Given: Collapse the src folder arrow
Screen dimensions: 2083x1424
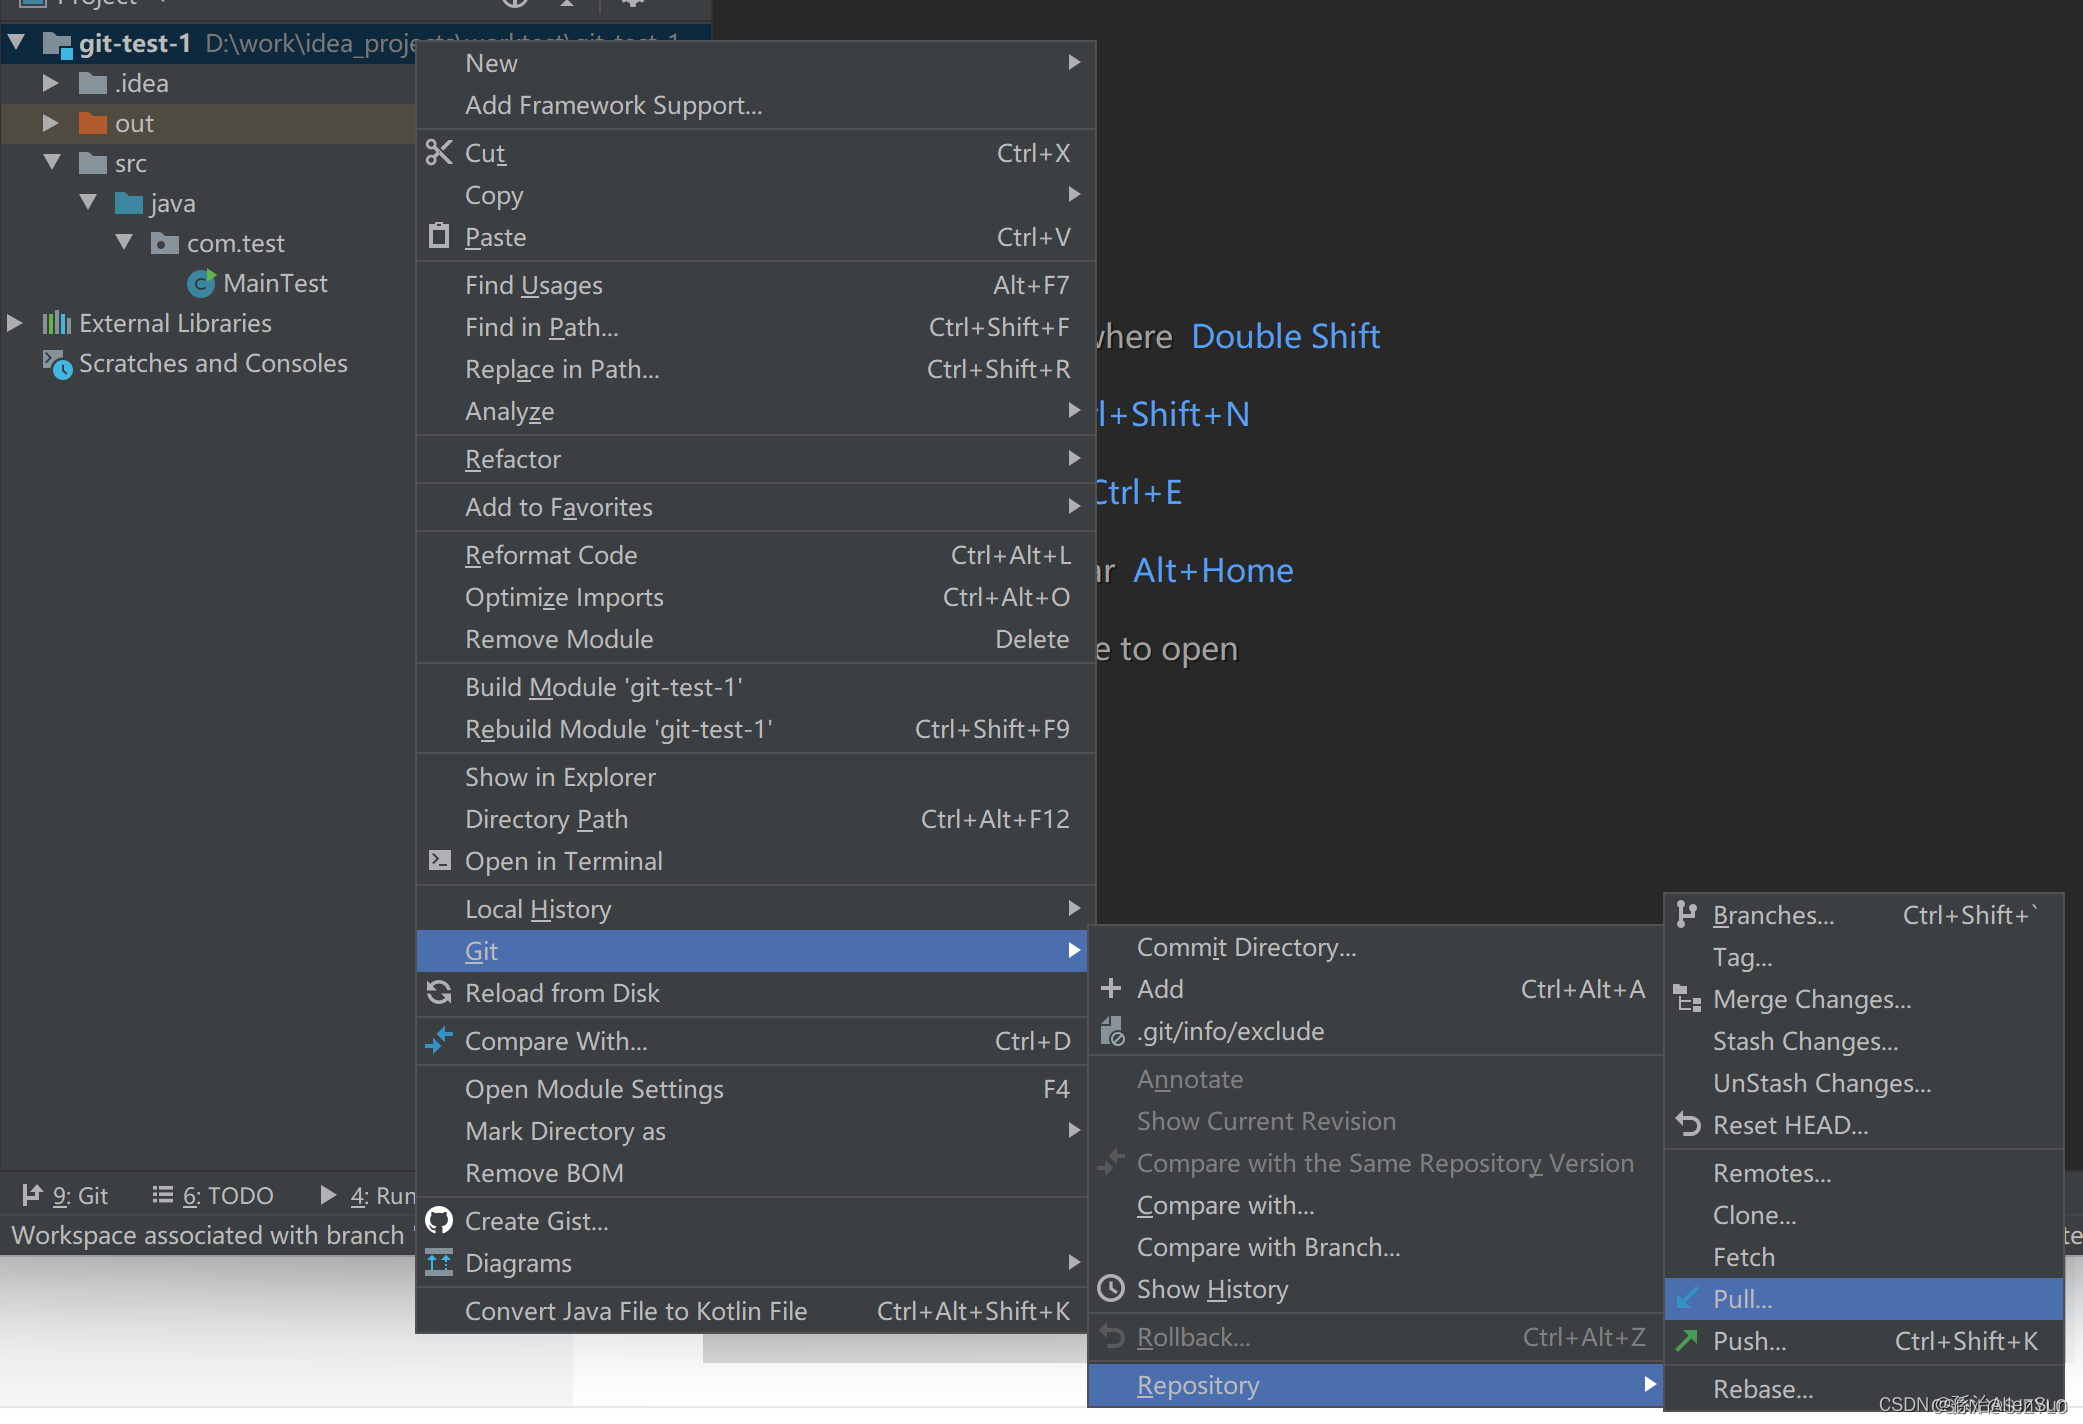Looking at the screenshot, I should pos(53,162).
